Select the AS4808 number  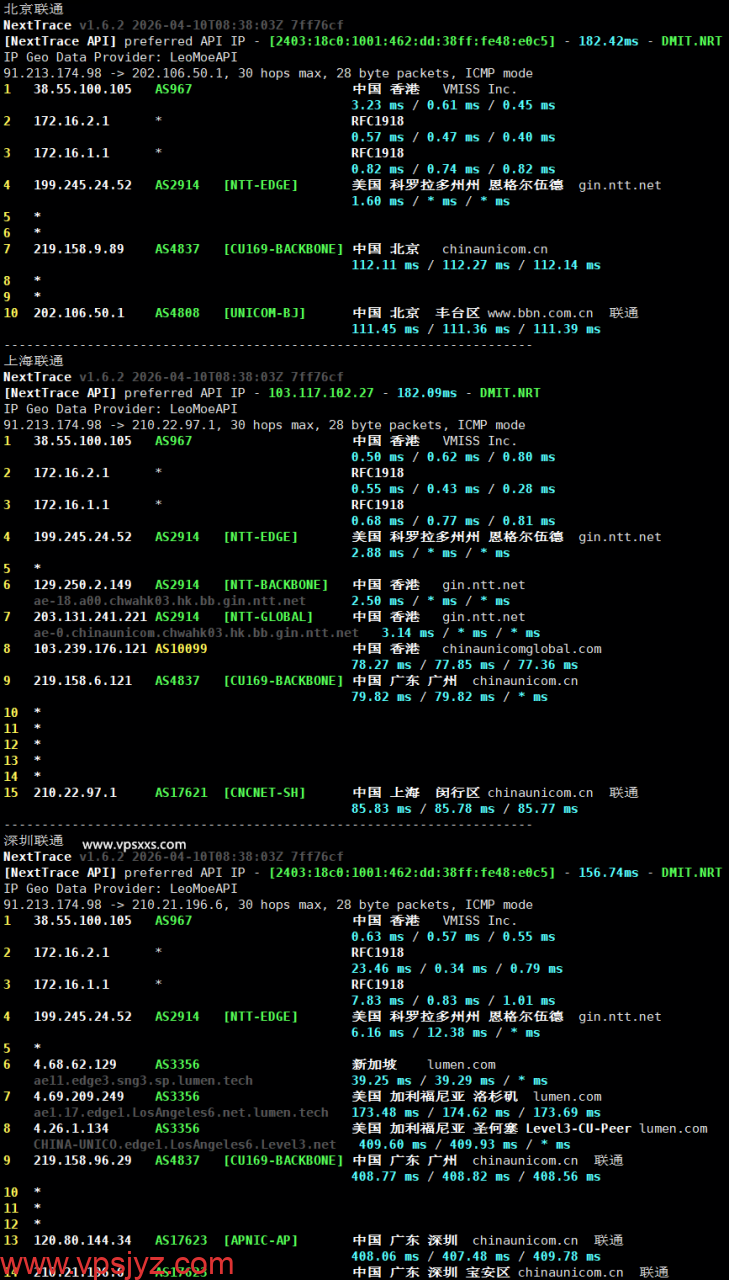tap(177, 313)
